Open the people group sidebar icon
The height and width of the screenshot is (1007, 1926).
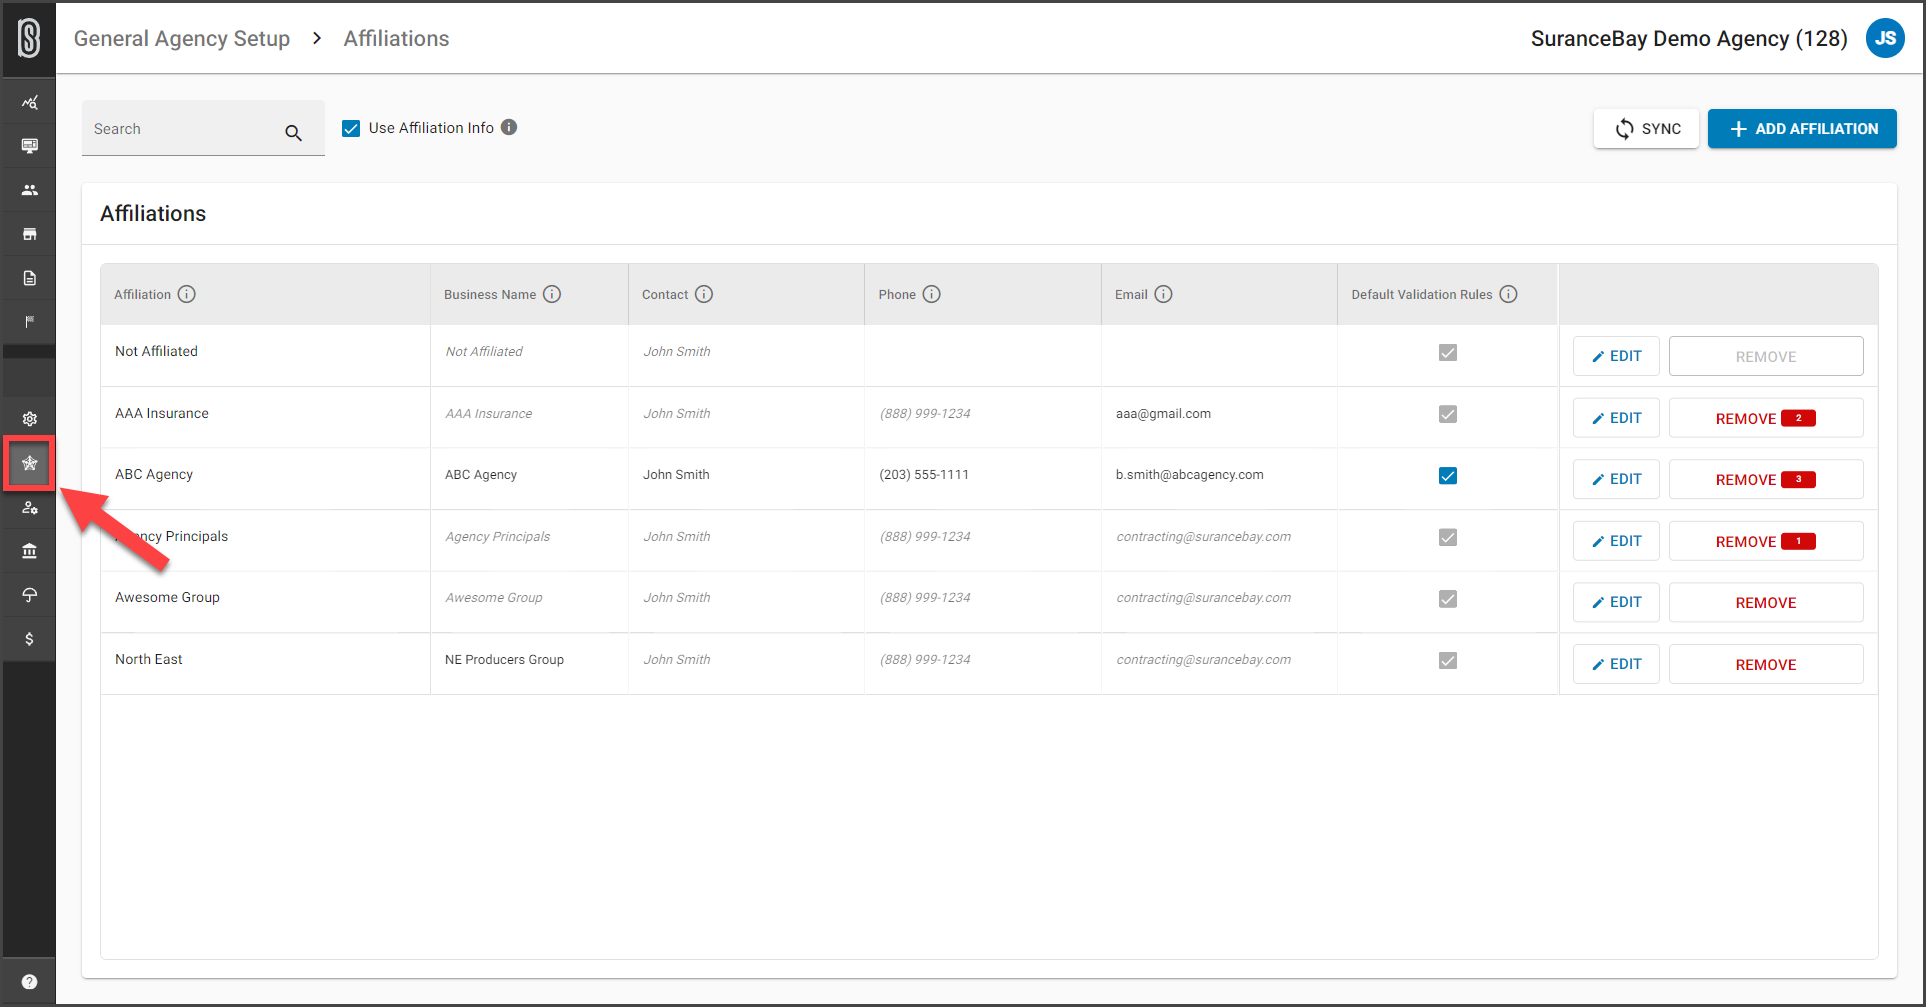pyautogui.click(x=29, y=190)
